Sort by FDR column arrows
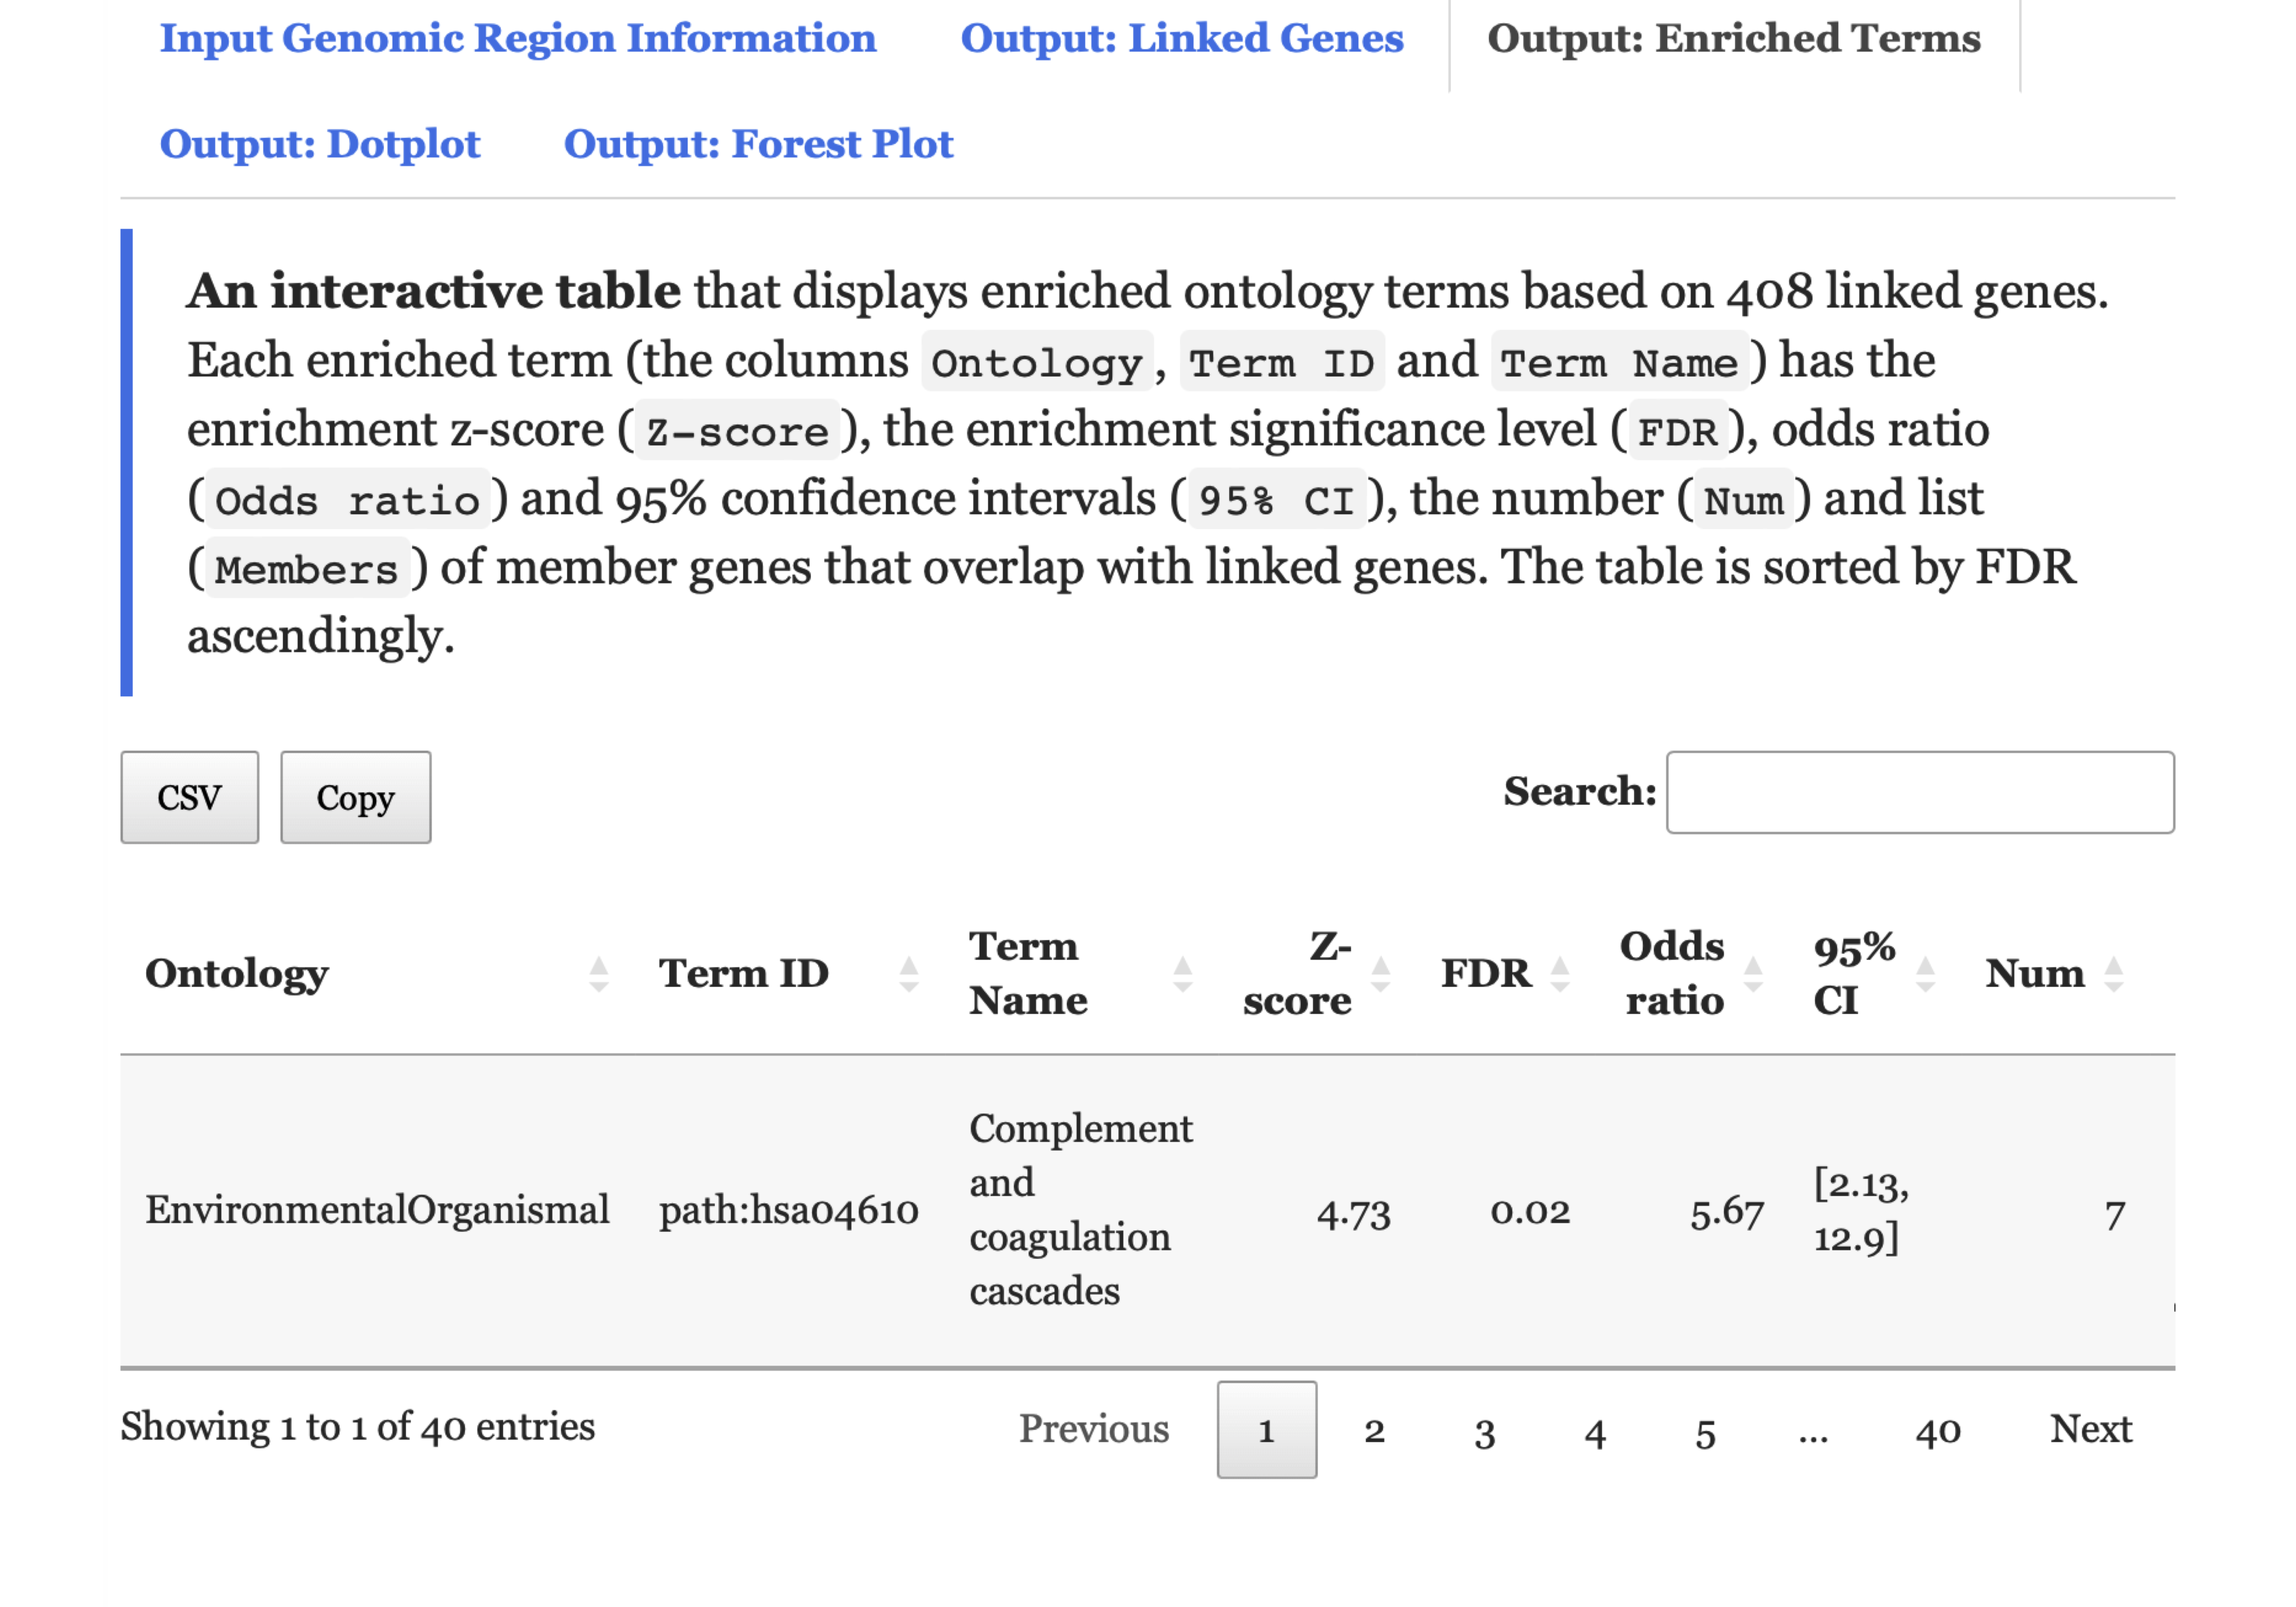 [x=1559, y=973]
